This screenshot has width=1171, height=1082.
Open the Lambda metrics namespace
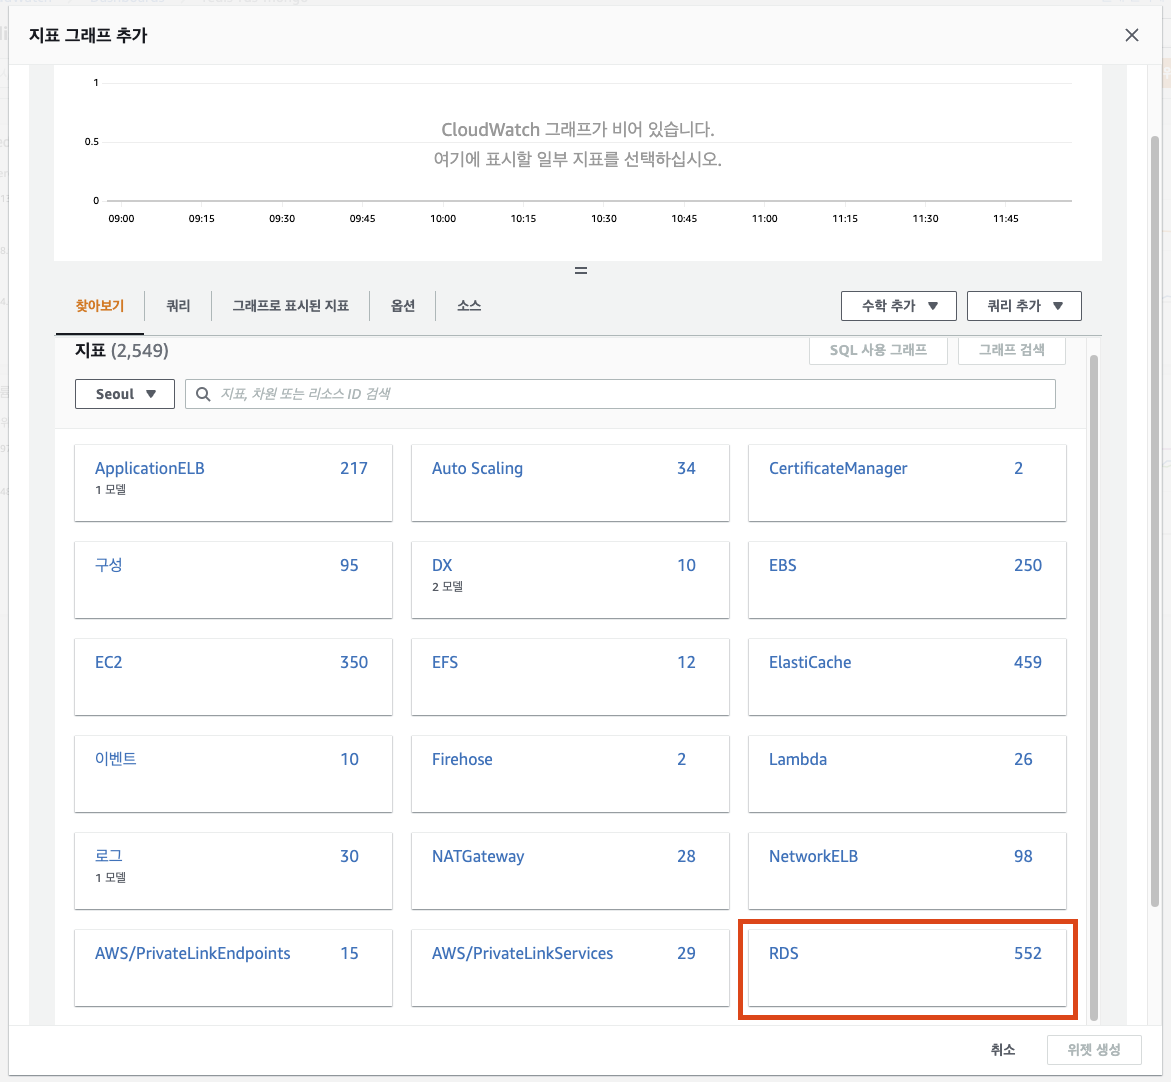(907, 774)
